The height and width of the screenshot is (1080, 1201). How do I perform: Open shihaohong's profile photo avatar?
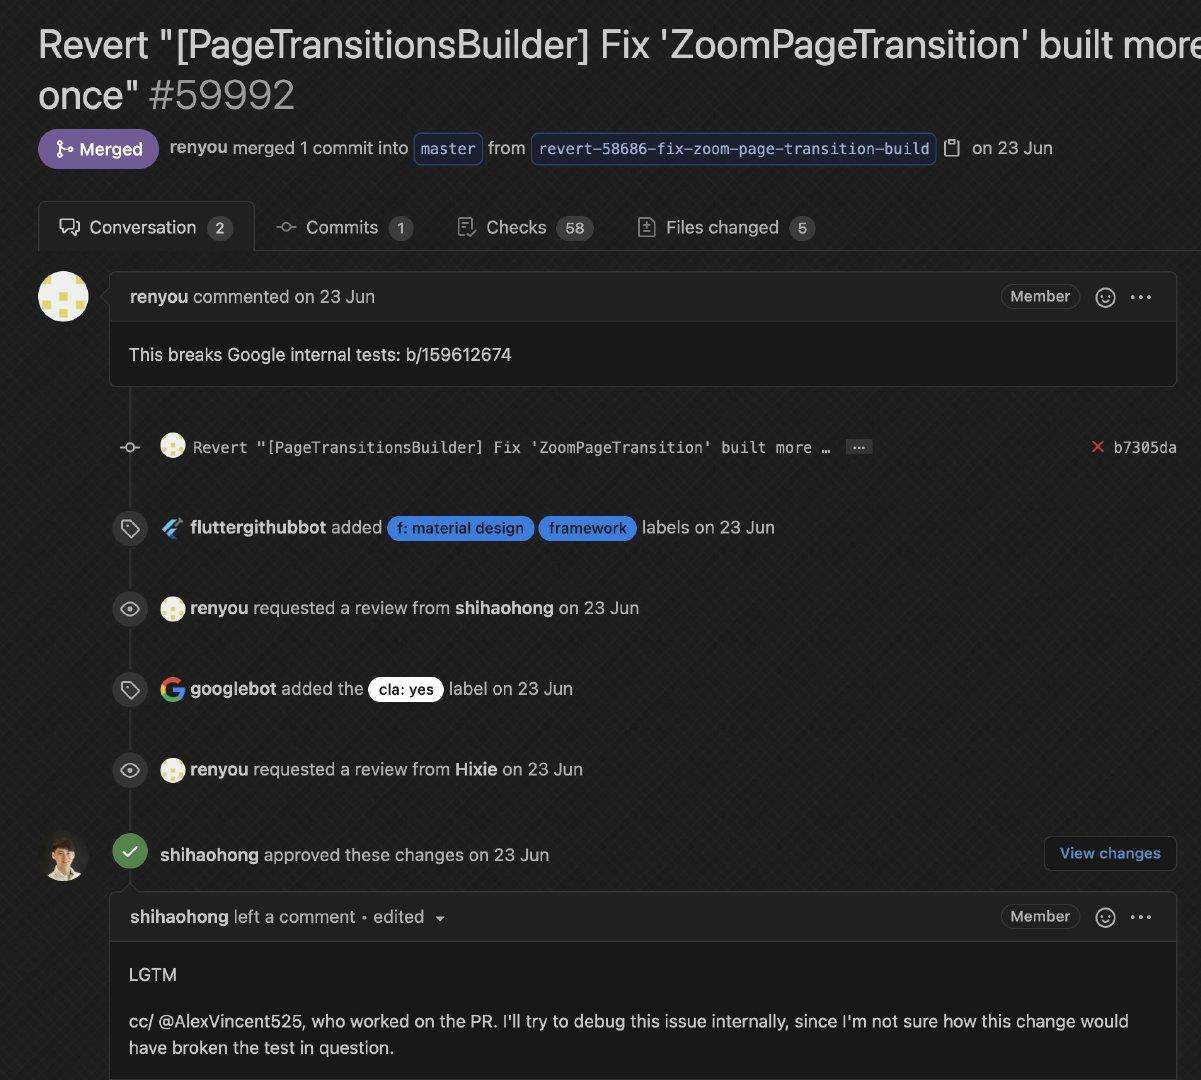[63, 856]
